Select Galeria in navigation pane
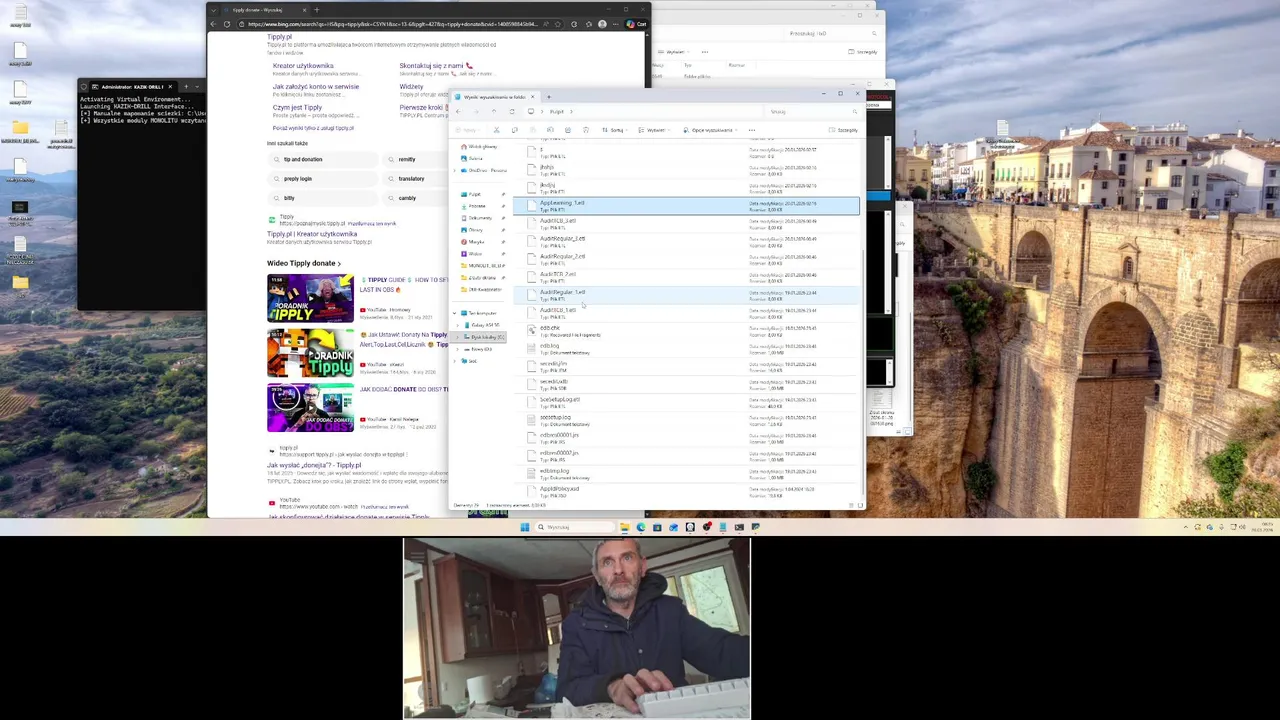Viewport: 1280px width, 720px height. (x=472, y=158)
